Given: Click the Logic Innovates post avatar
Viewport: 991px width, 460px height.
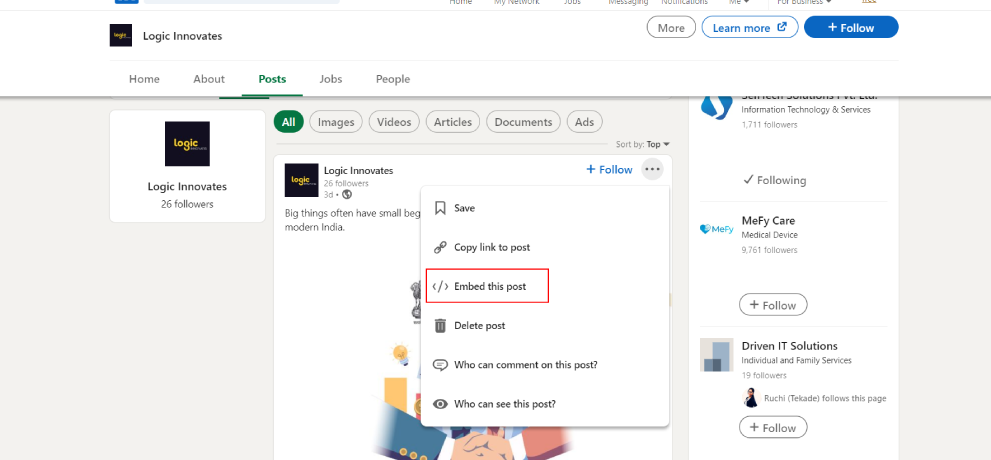Looking at the screenshot, I should pos(301,180).
